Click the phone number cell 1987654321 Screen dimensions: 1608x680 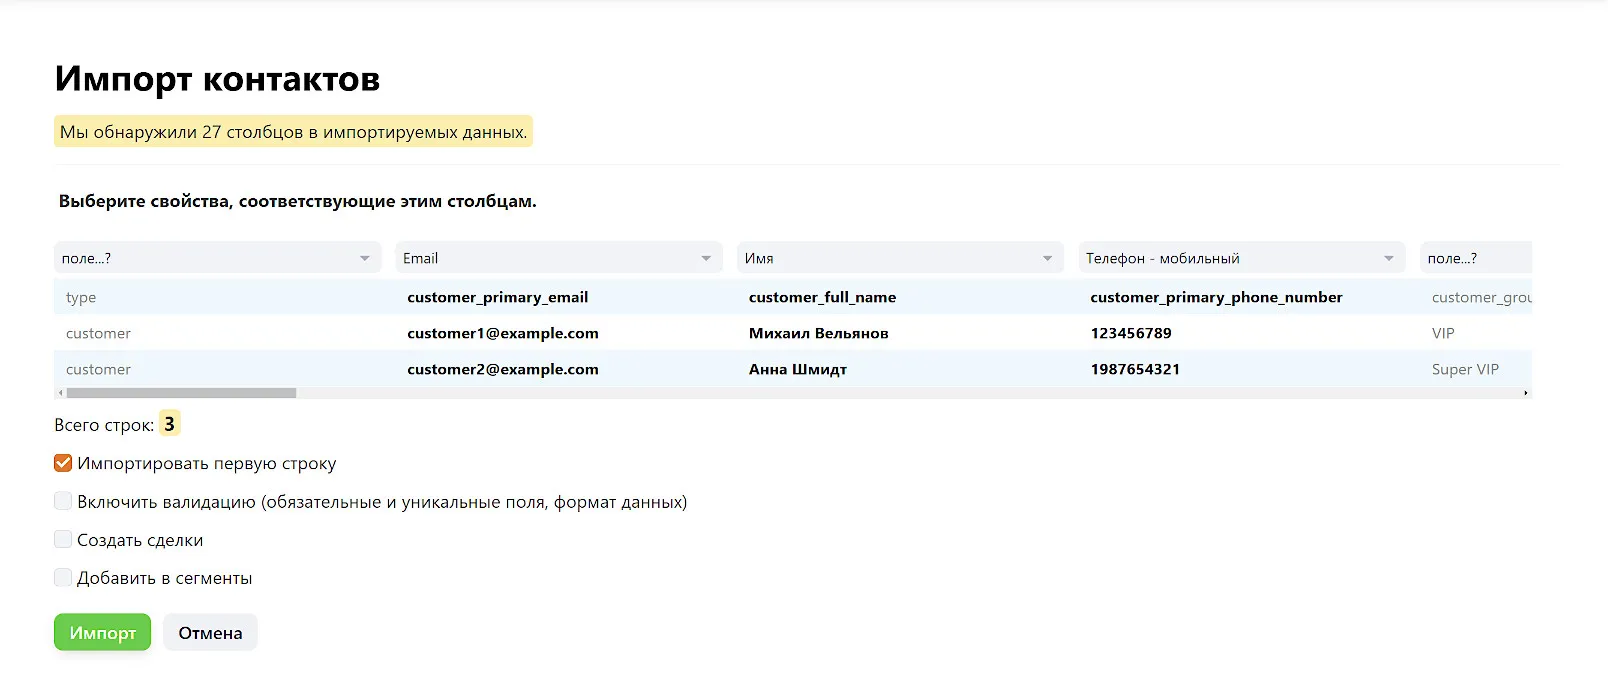(x=1135, y=369)
